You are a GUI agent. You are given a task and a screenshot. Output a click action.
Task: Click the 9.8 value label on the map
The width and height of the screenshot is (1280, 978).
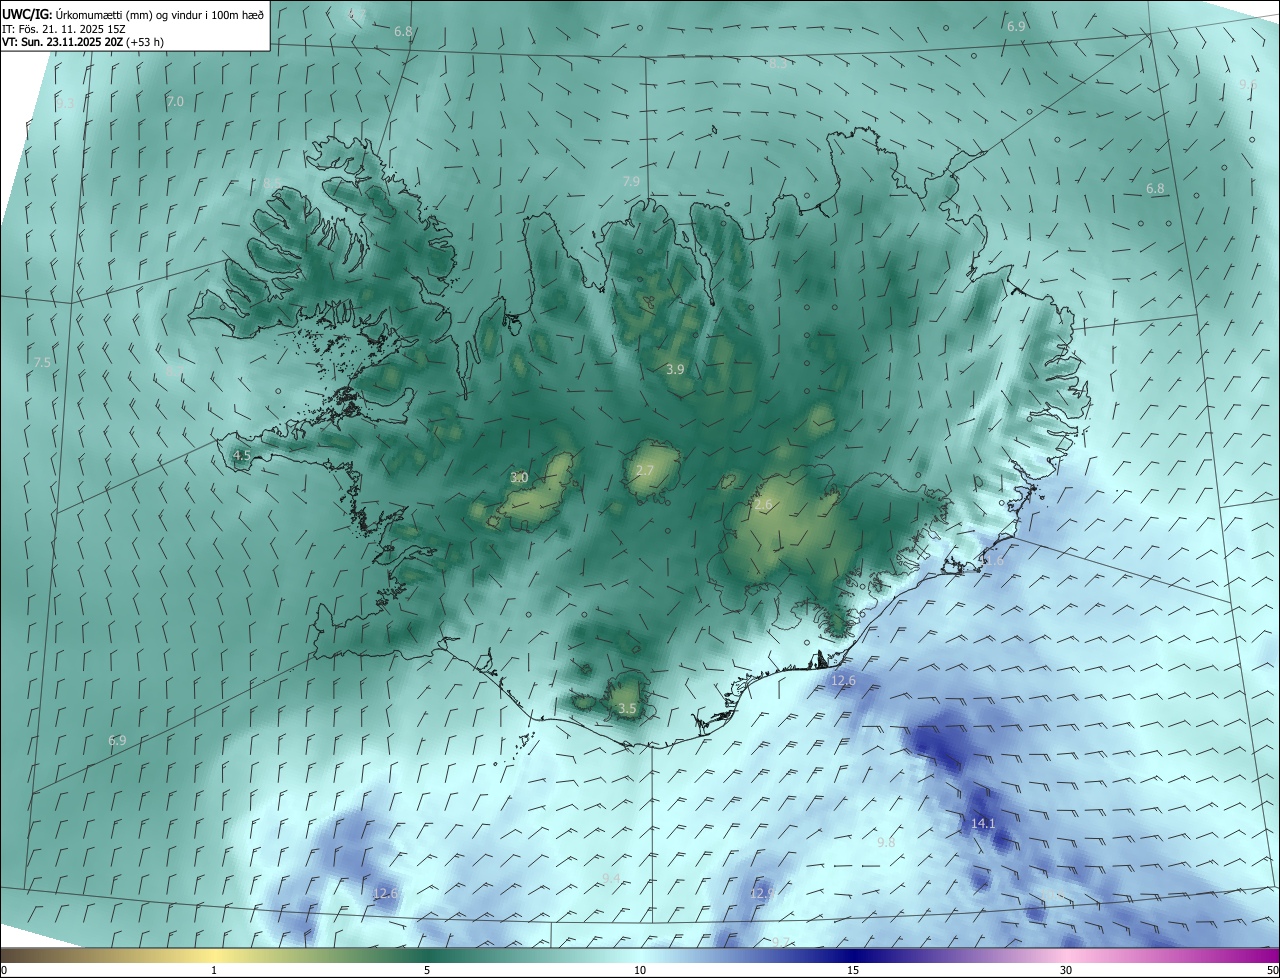886,843
